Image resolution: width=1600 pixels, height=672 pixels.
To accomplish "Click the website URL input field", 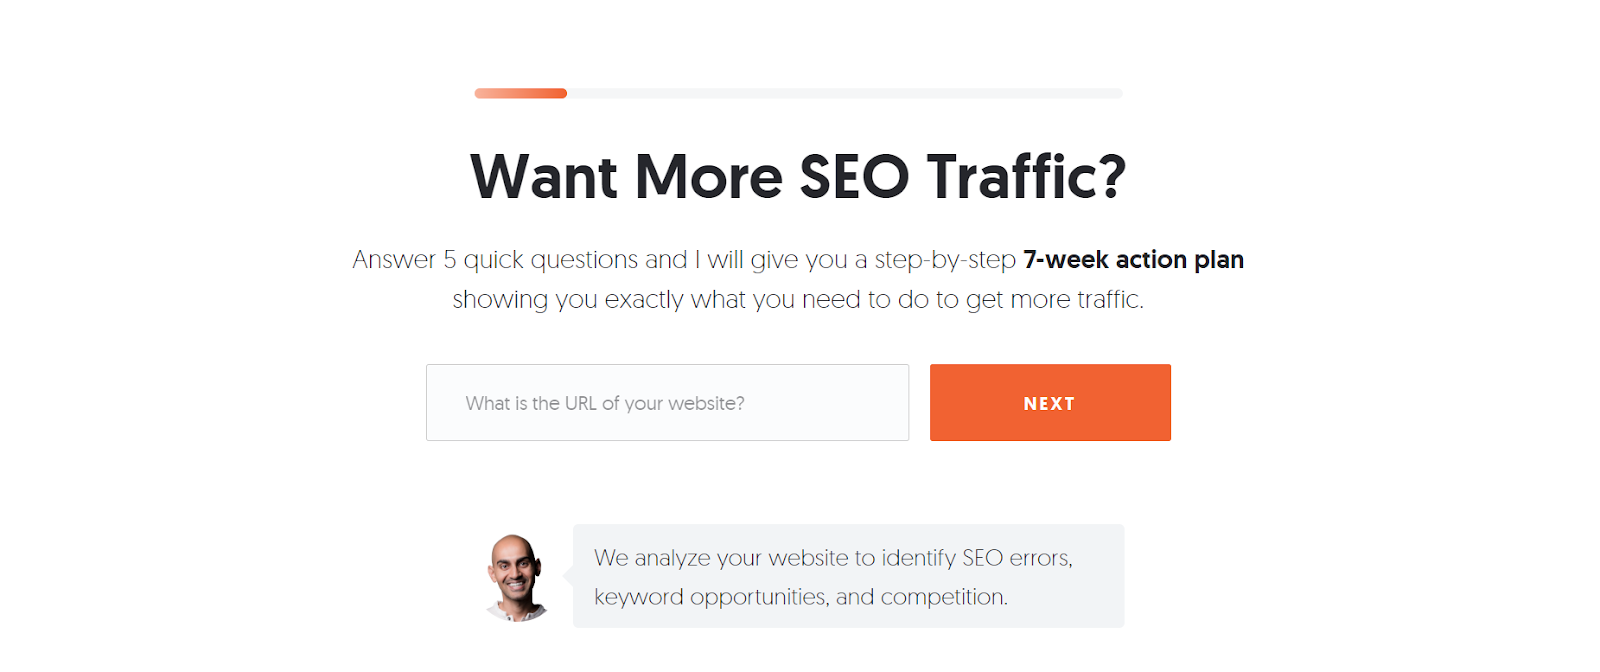I will click(x=667, y=403).
